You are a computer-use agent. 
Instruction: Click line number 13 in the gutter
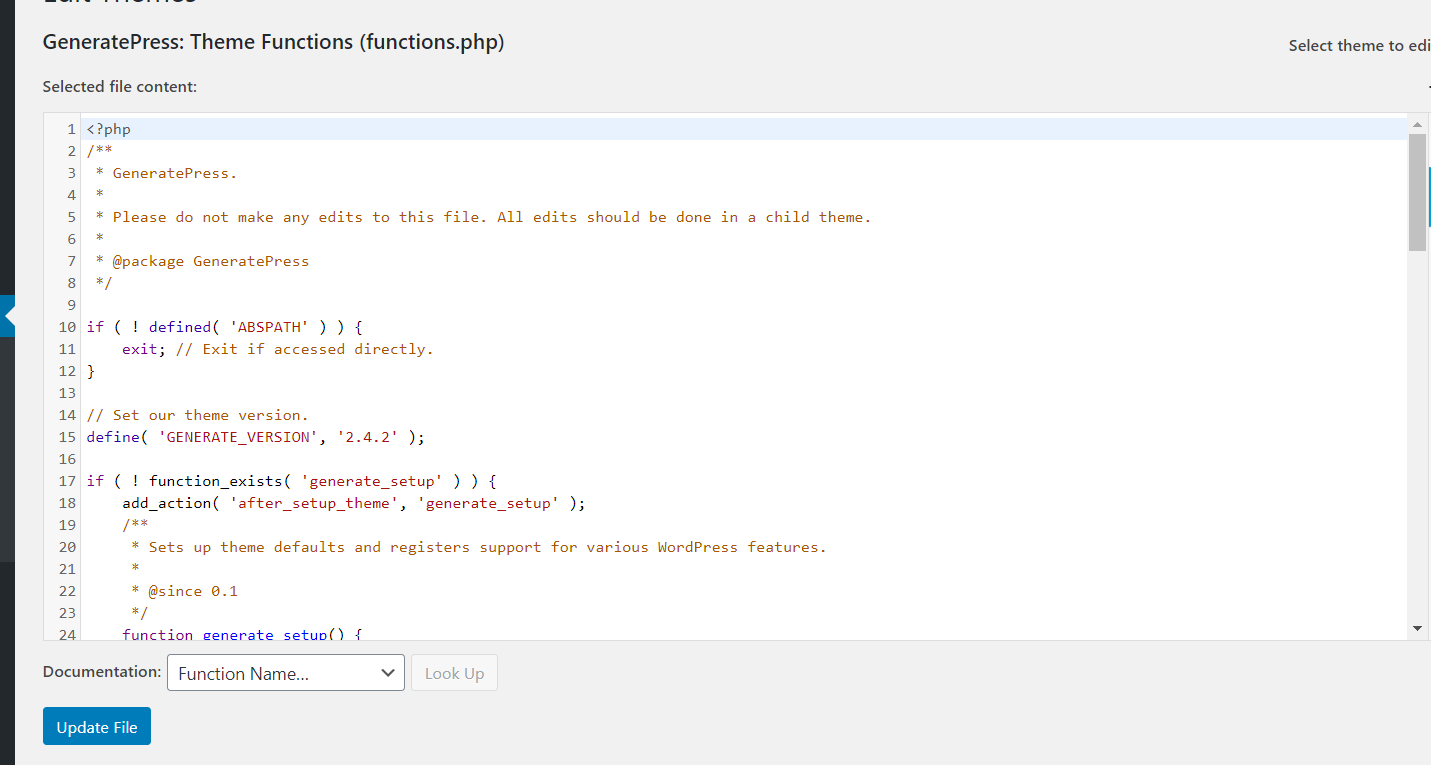pos(67,393)
